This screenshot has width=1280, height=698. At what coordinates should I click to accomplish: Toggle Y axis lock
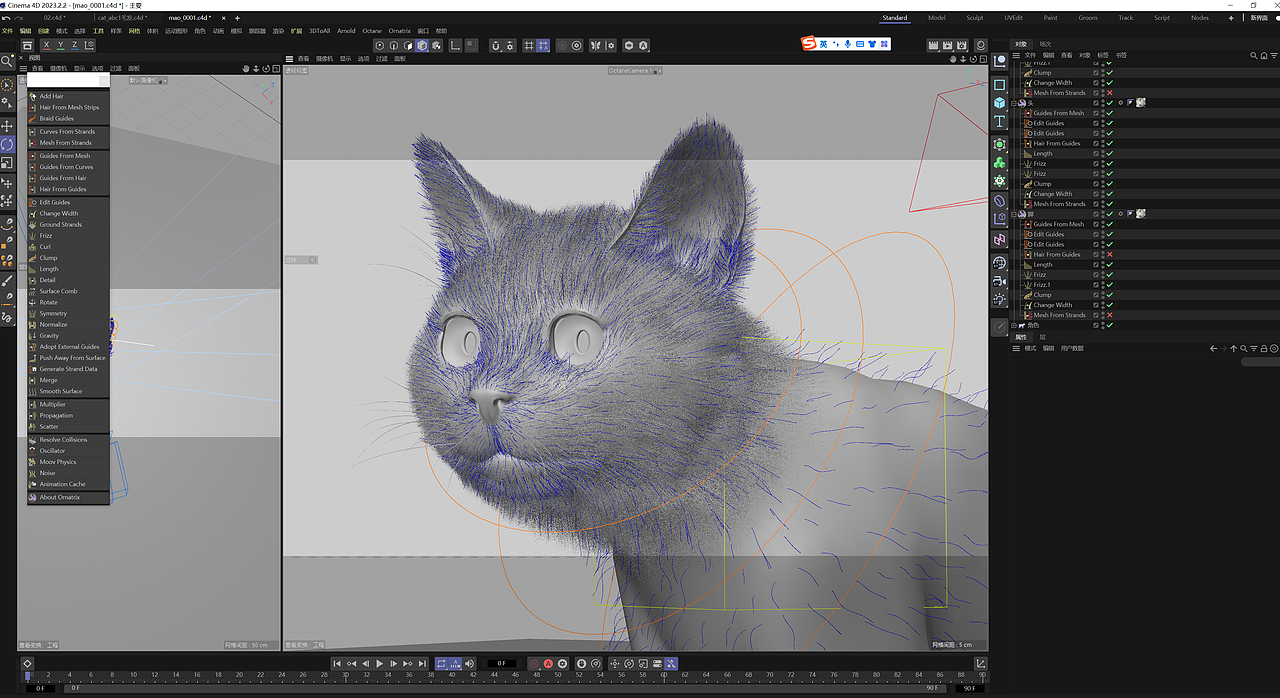point(60,45)
